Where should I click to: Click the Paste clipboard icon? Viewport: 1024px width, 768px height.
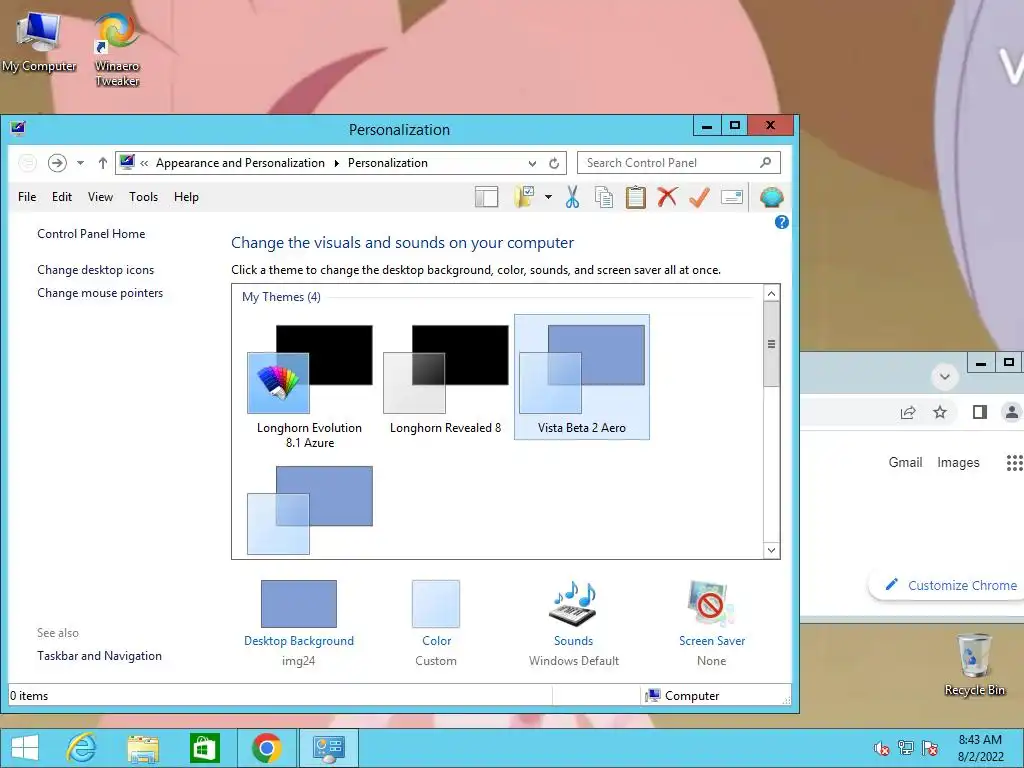click(x=635, y=197)
